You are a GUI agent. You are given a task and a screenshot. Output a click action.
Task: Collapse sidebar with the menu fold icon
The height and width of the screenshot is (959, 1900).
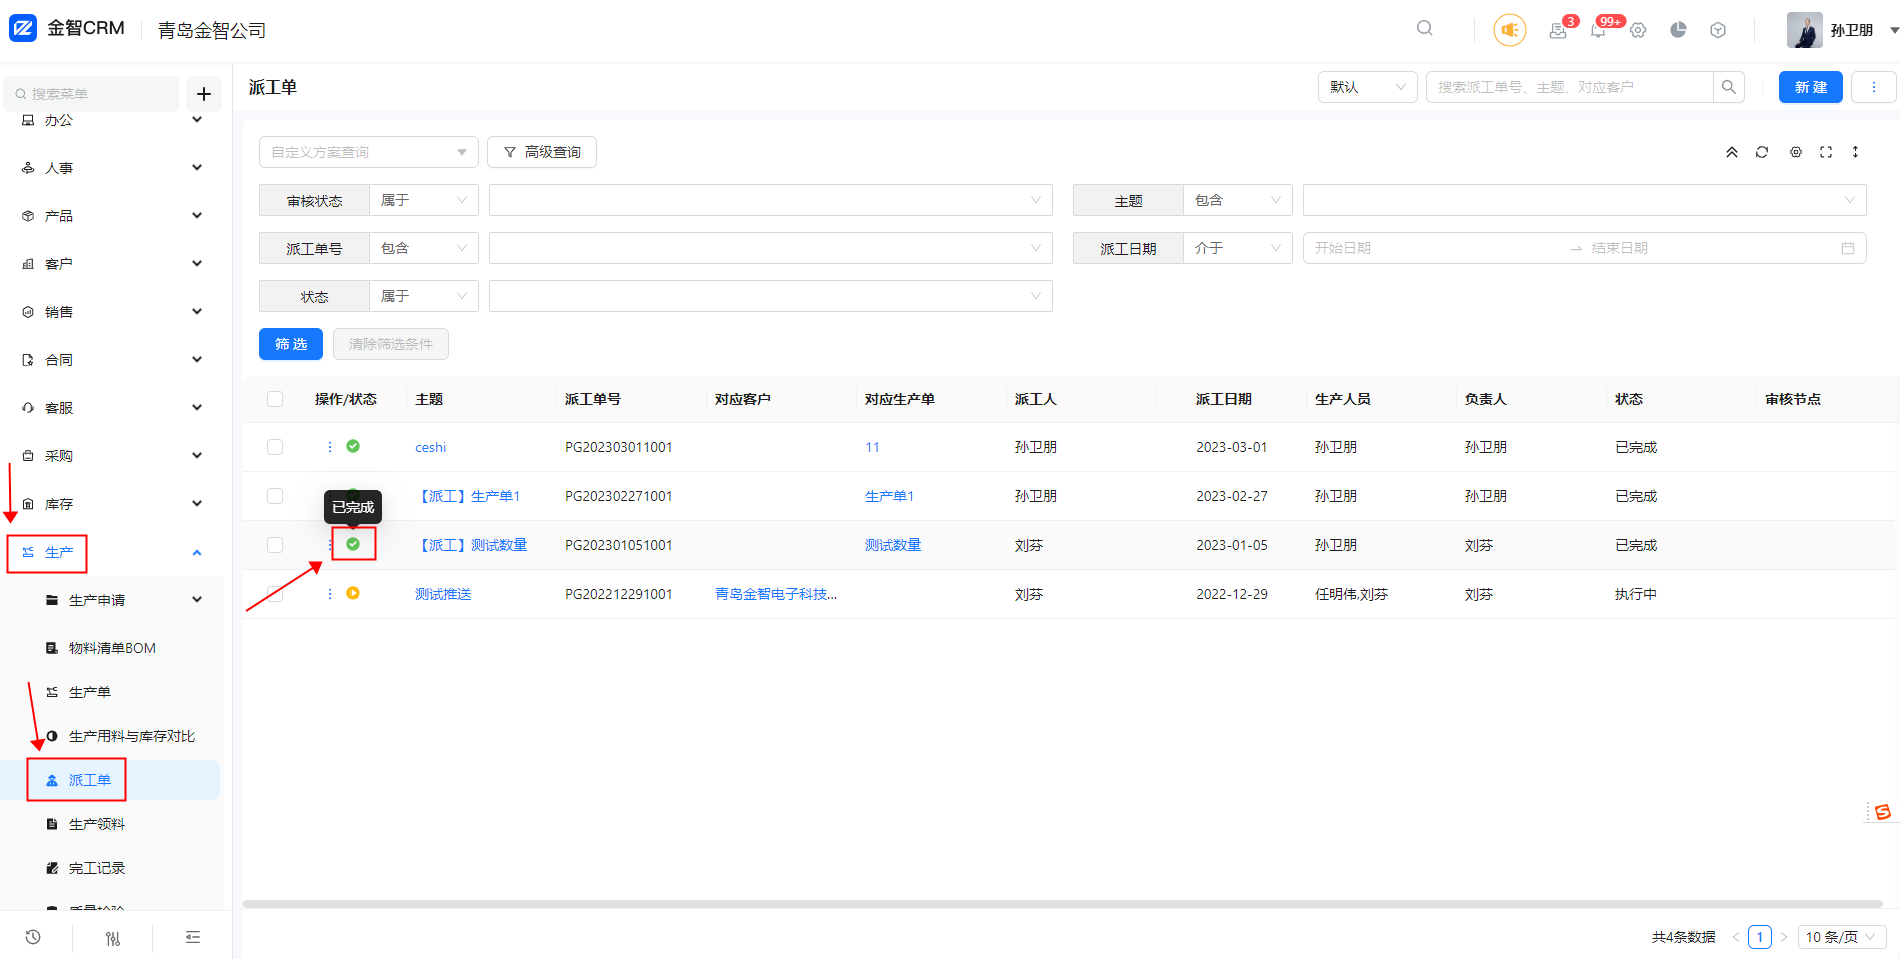pyautogui.click(x=193, y=937)
